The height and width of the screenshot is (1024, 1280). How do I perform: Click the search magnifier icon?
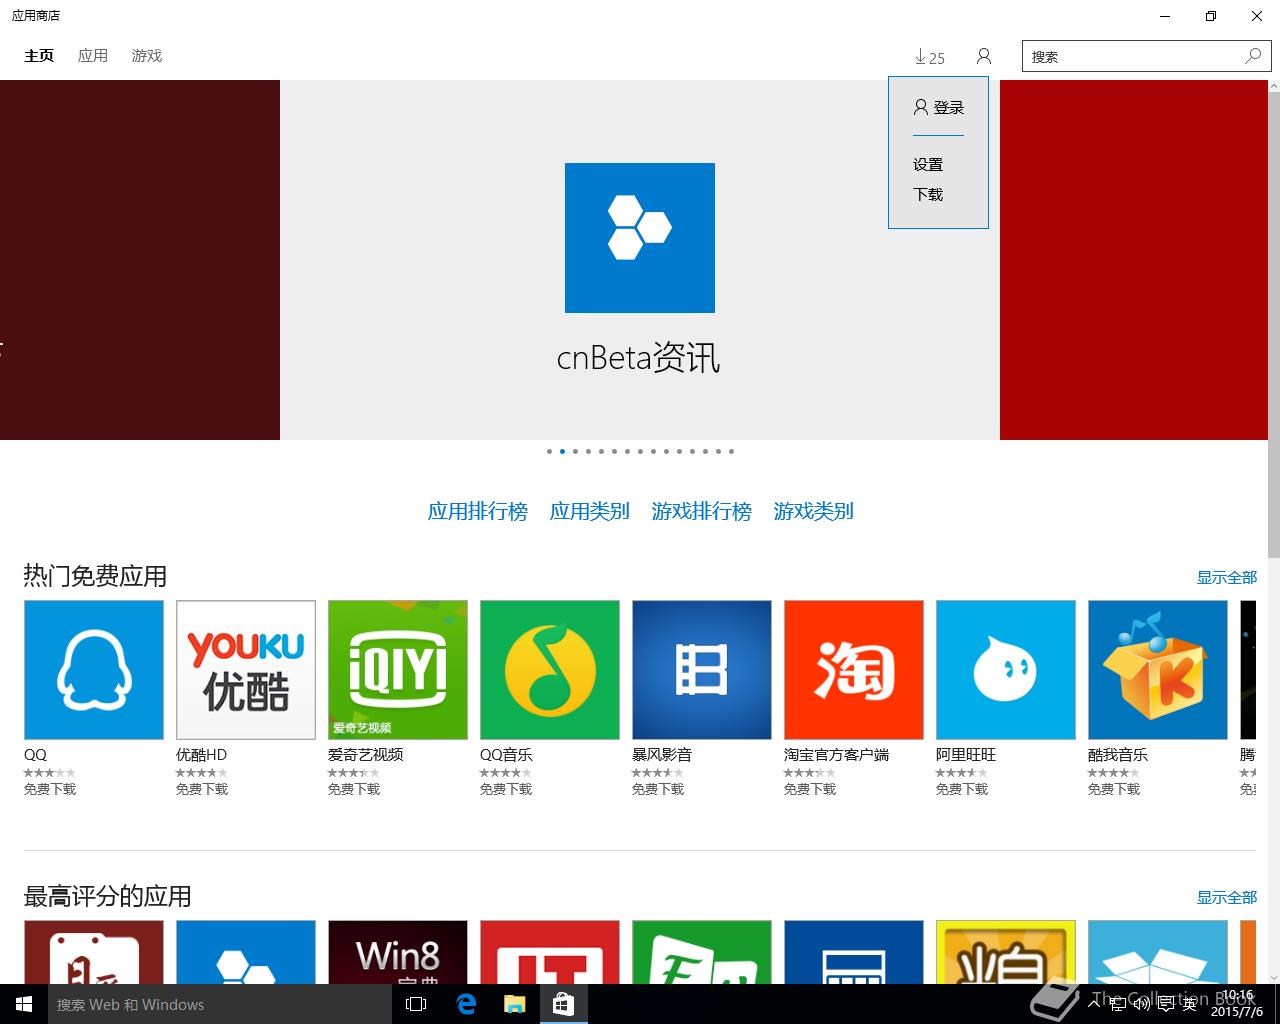(1253, 56)
